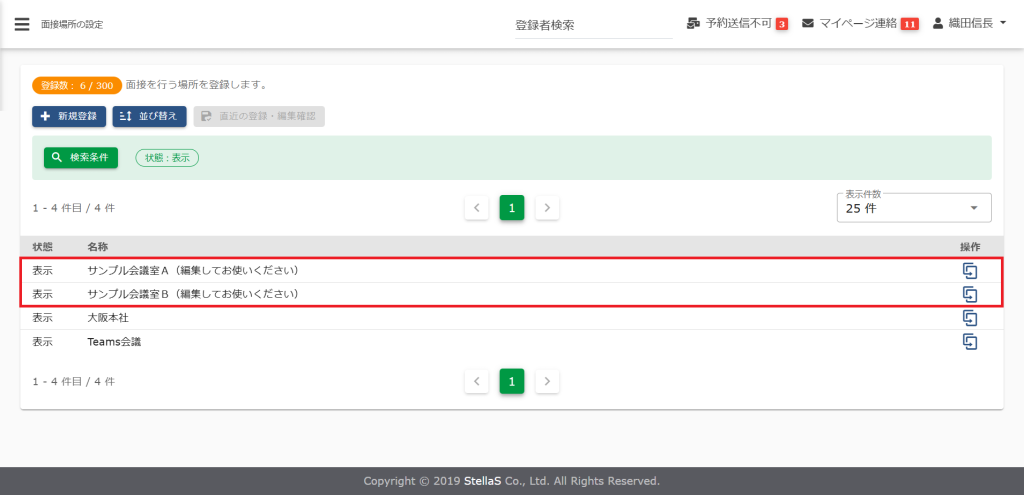1024x495 pixels.
Task: Expand the 表示件数 dropdown
Action: click(913, 208)
